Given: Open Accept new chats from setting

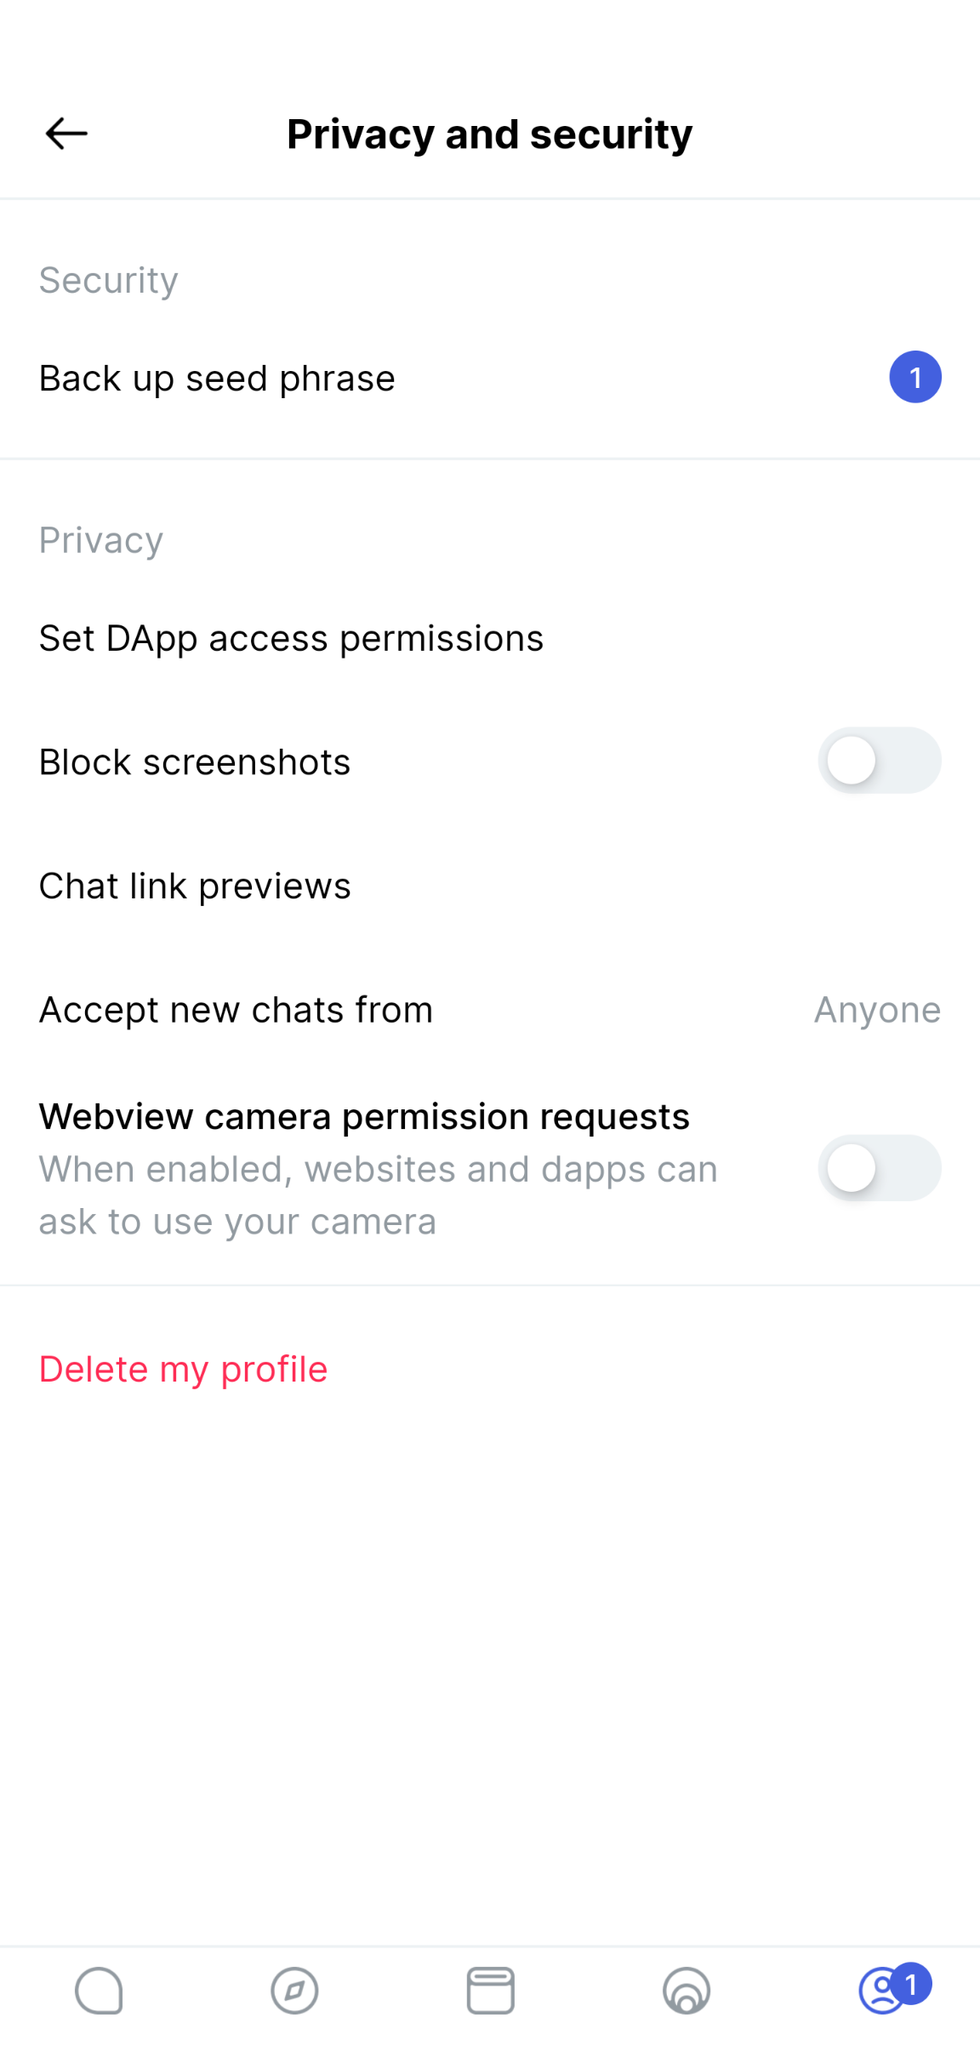Looking at the screenshot, I should tap(236, 1010).
